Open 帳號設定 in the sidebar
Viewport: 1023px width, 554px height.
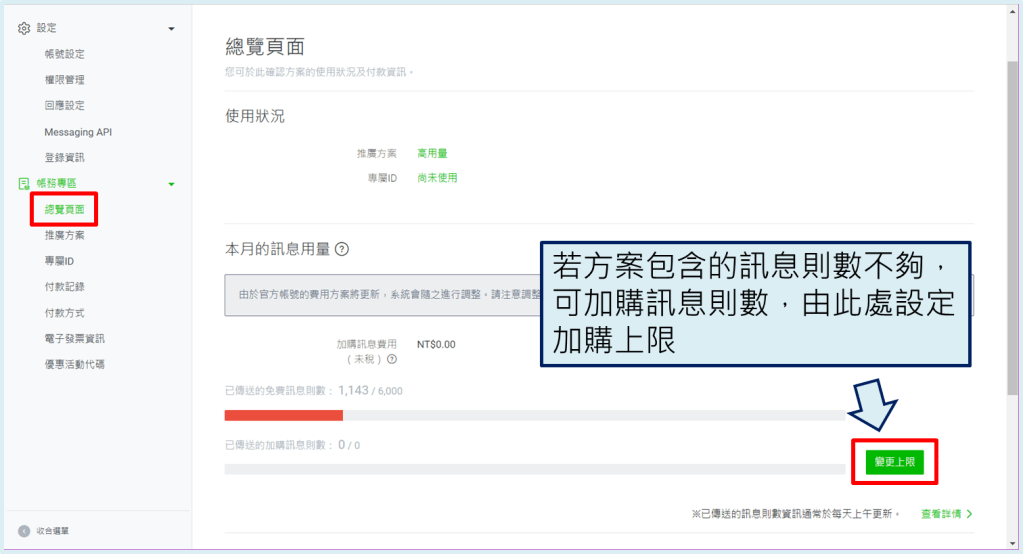(x=64, y=54)
